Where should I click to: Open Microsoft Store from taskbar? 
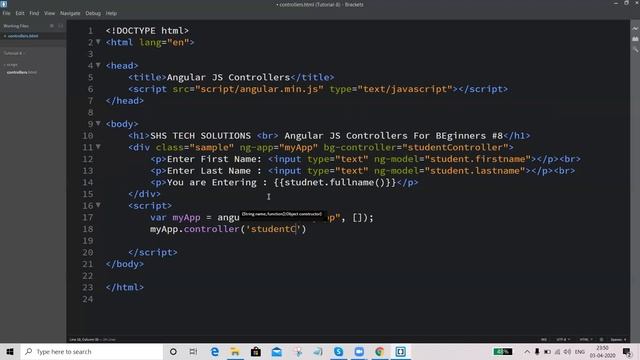[256, 351]
